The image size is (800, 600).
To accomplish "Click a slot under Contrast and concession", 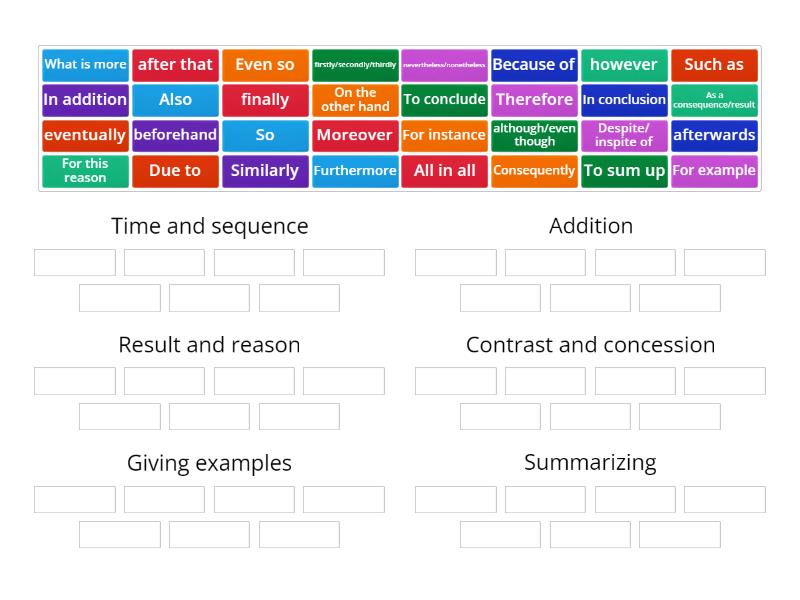I will pos(455,381).
